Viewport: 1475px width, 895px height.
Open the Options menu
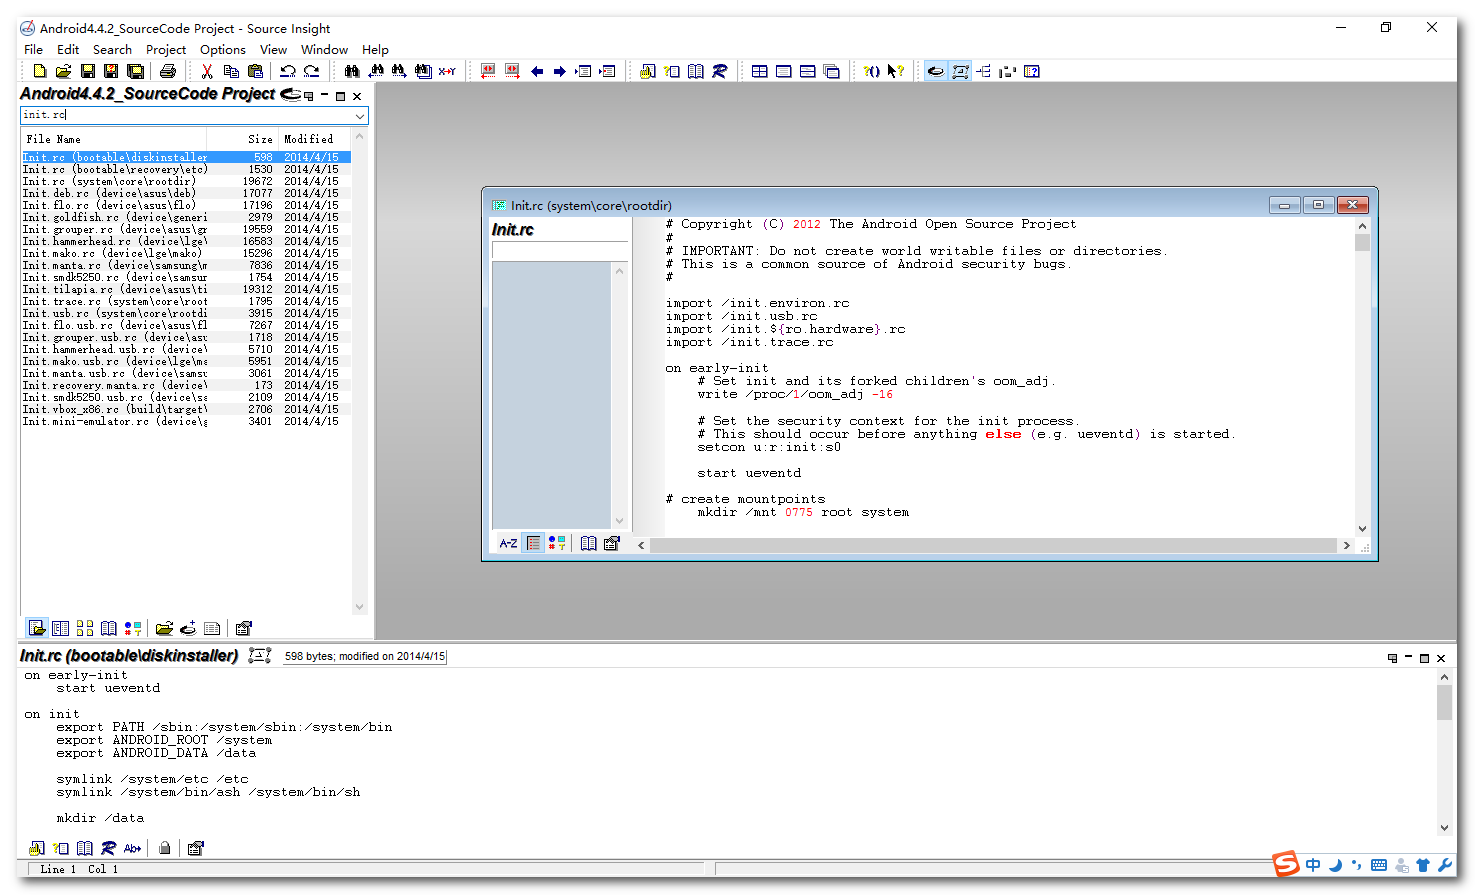tap(222, 49)
